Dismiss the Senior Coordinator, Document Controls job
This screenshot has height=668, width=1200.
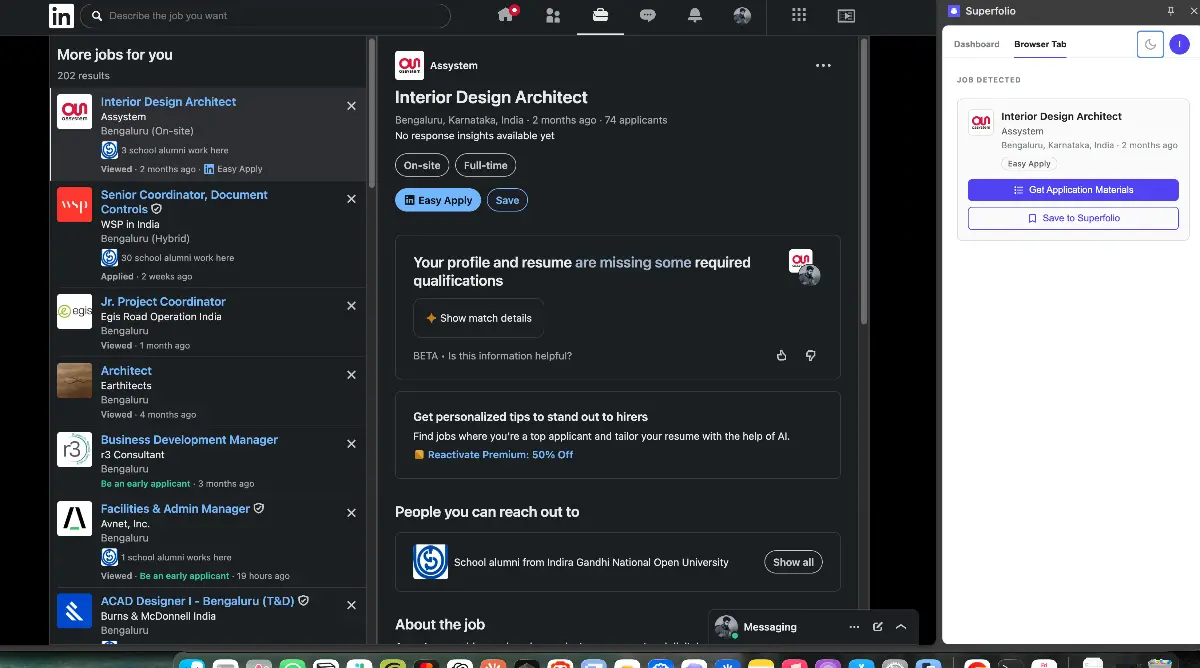[351, 199]
